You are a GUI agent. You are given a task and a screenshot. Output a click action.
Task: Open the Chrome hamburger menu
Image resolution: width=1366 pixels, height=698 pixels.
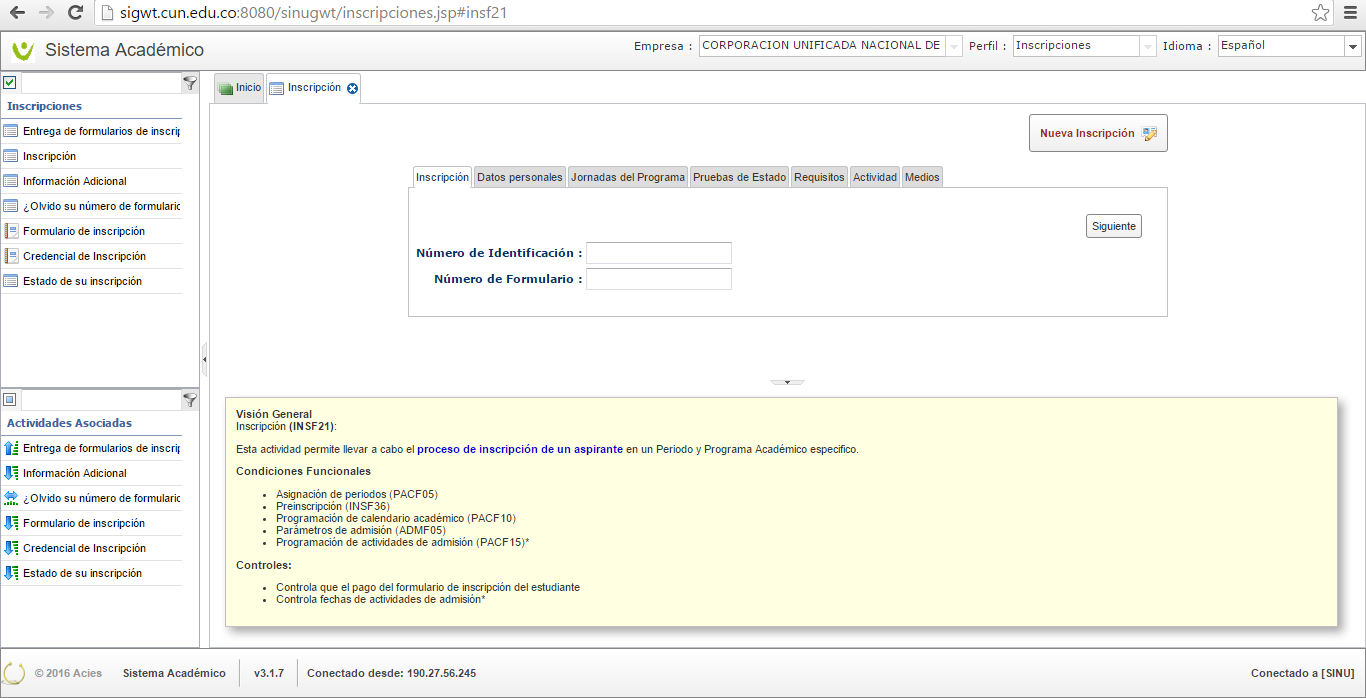pos(1350,13)
